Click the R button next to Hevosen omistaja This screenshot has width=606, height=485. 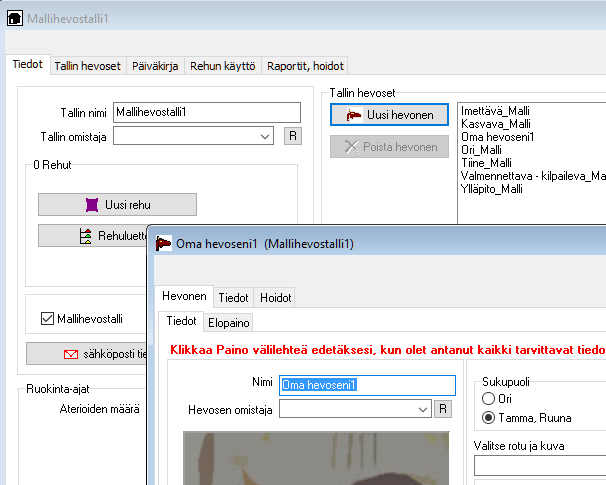(443, 409)
